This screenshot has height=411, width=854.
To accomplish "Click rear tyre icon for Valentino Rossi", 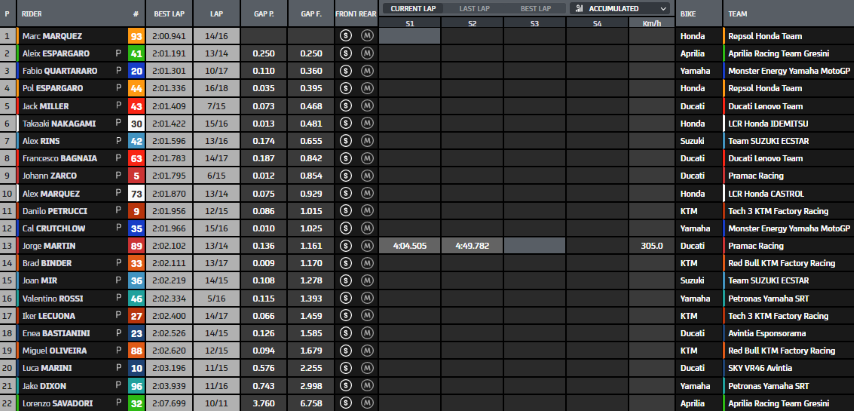I will tap(367, 298).
